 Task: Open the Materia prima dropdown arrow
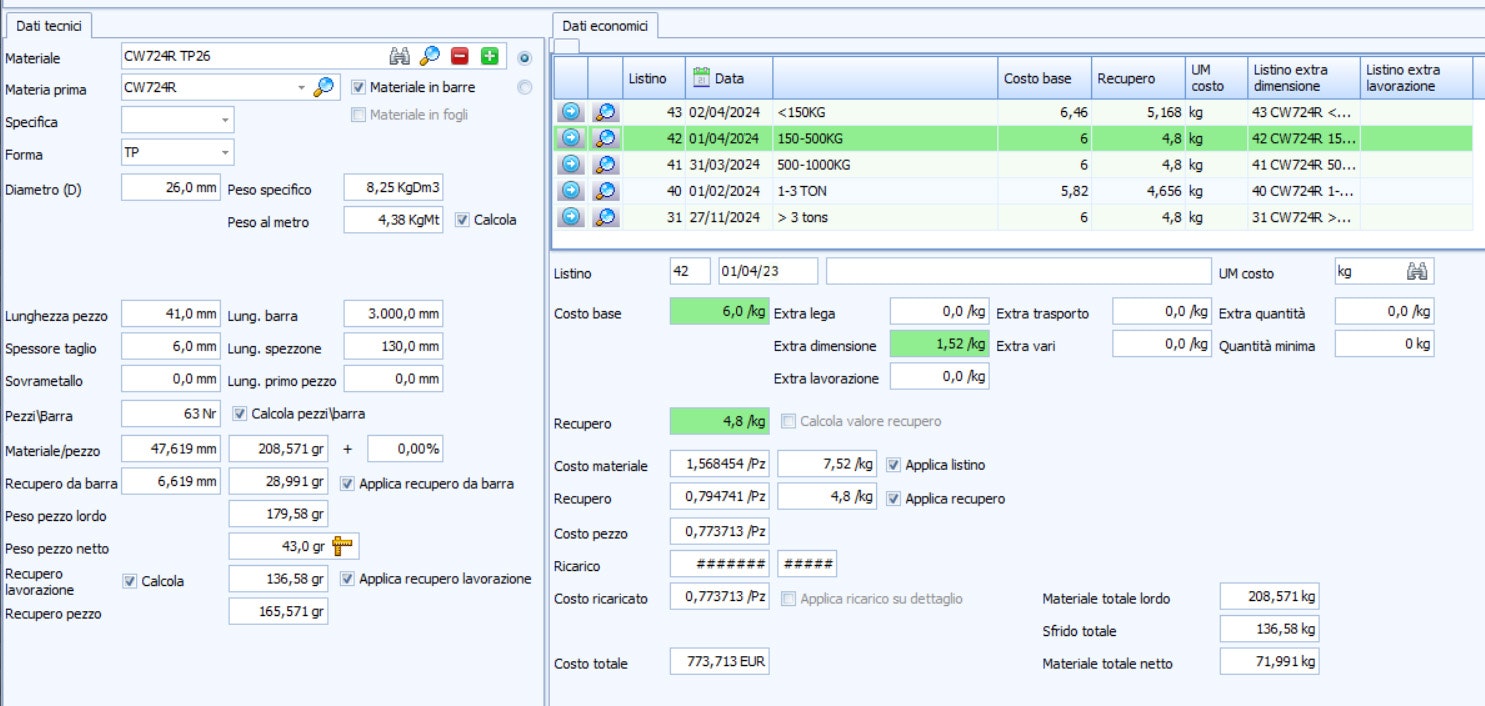[x=301, y=88]
